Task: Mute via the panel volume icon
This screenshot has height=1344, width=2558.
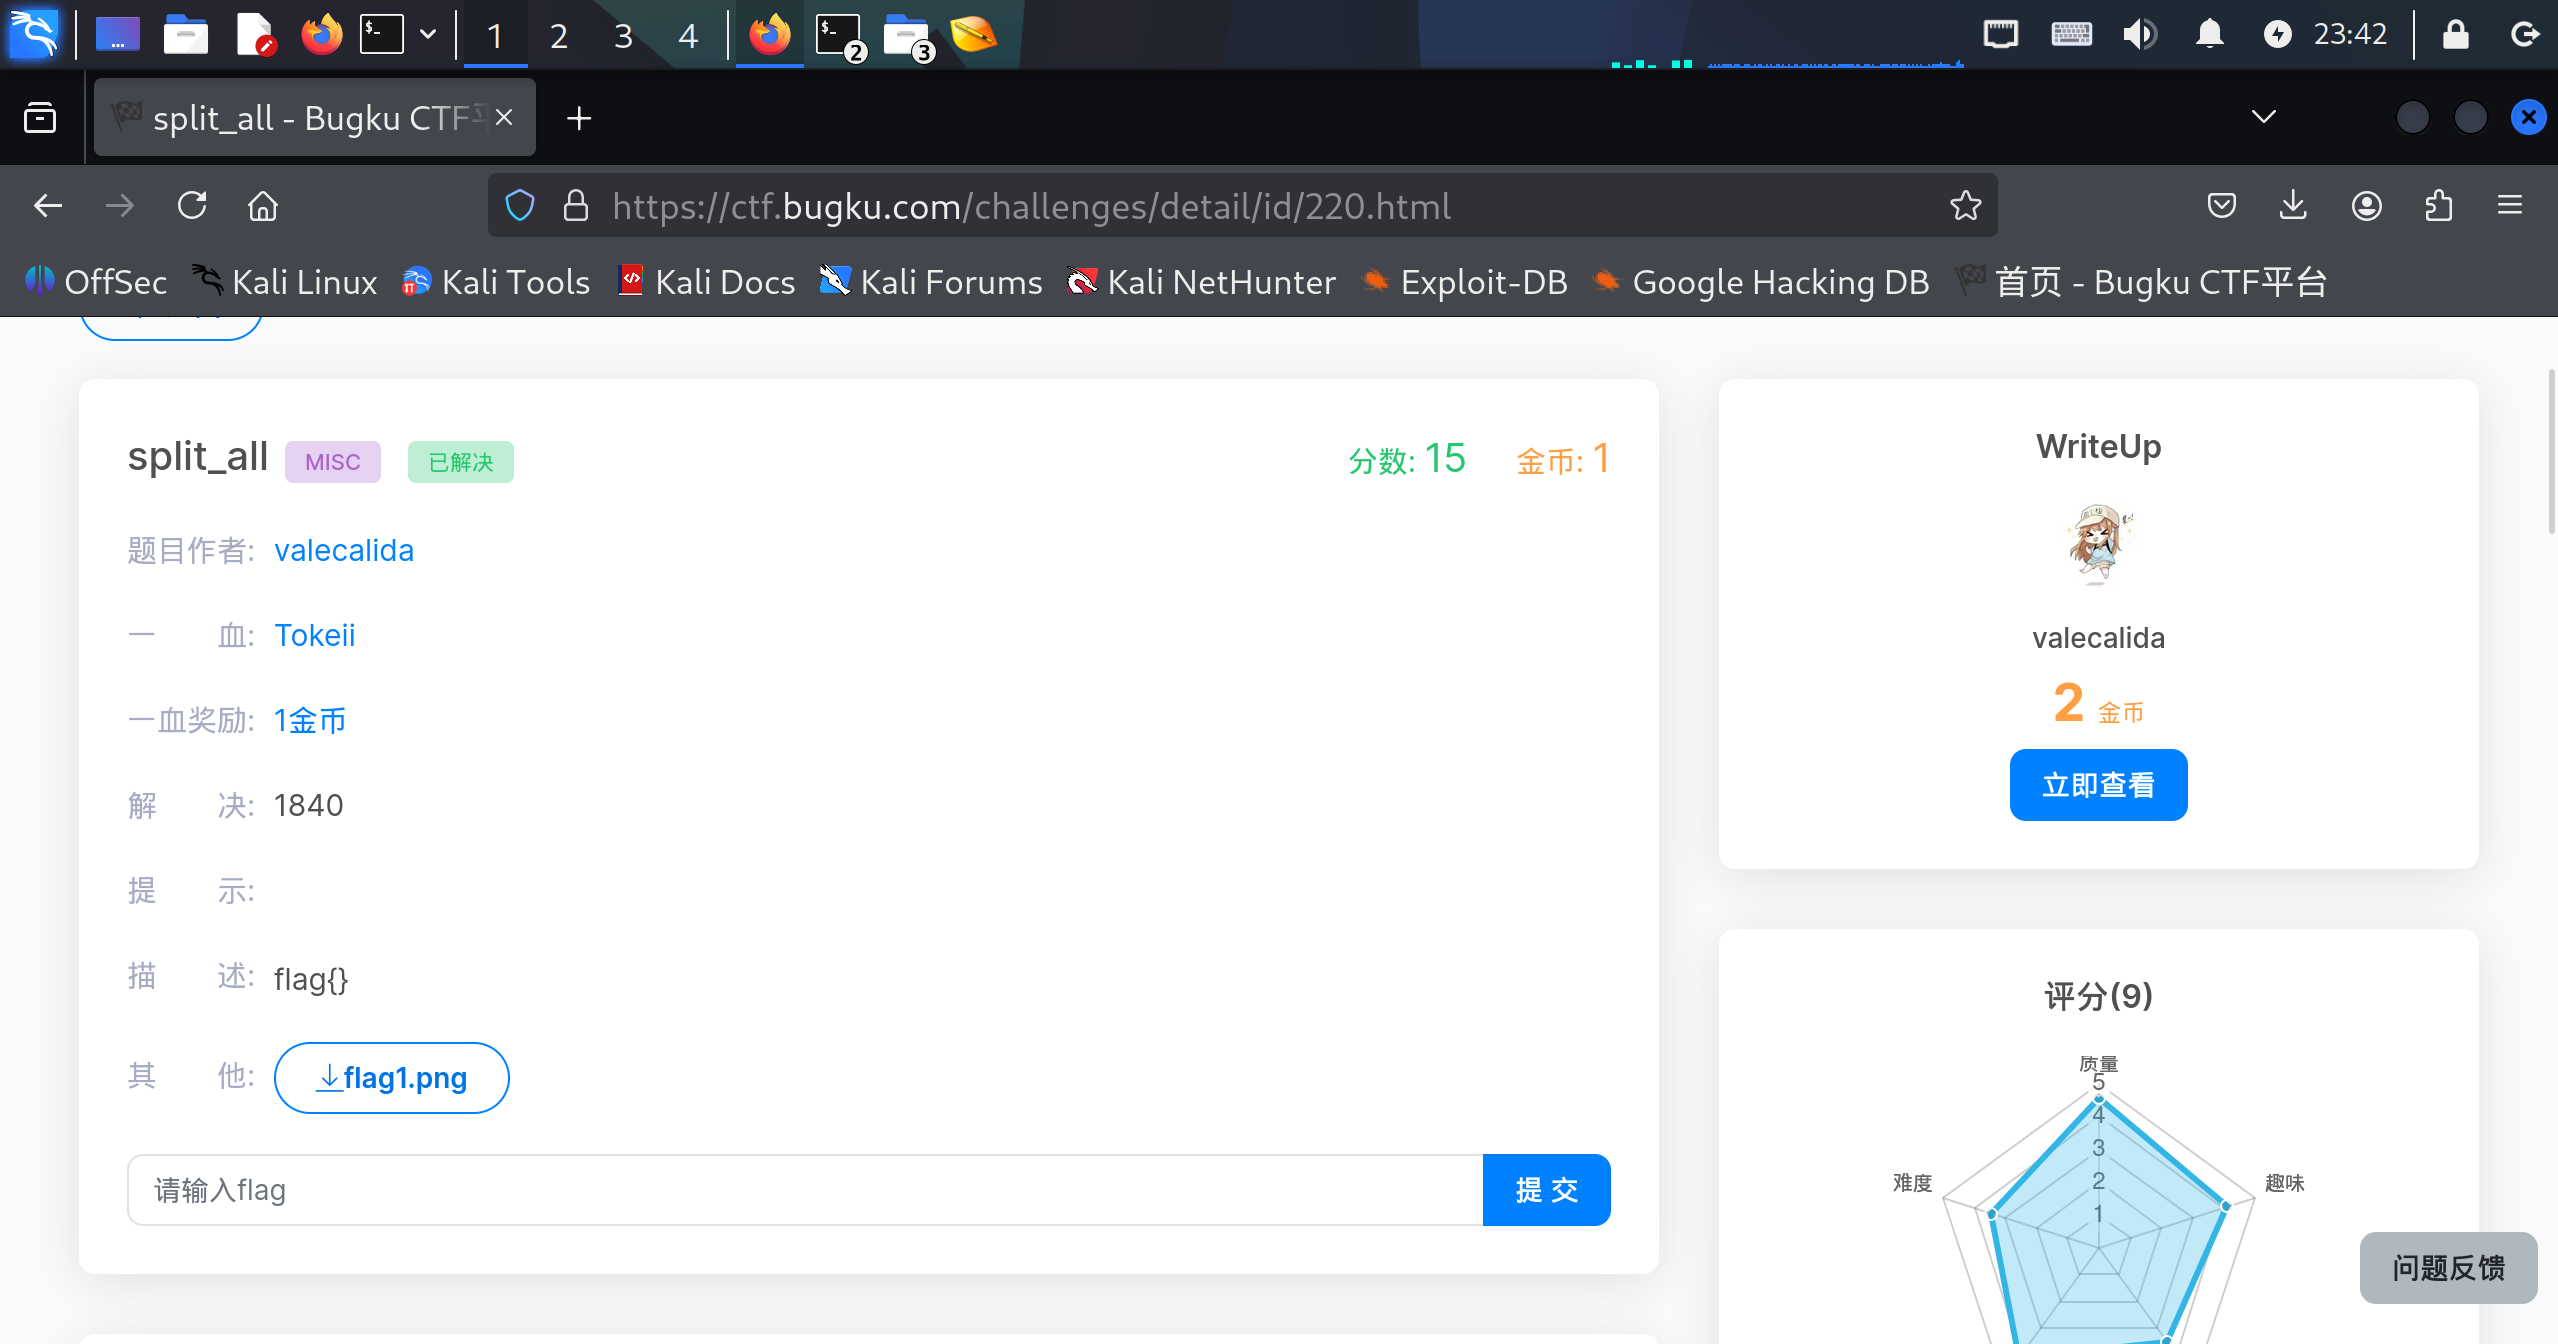Action: (x=2139, y=35)
